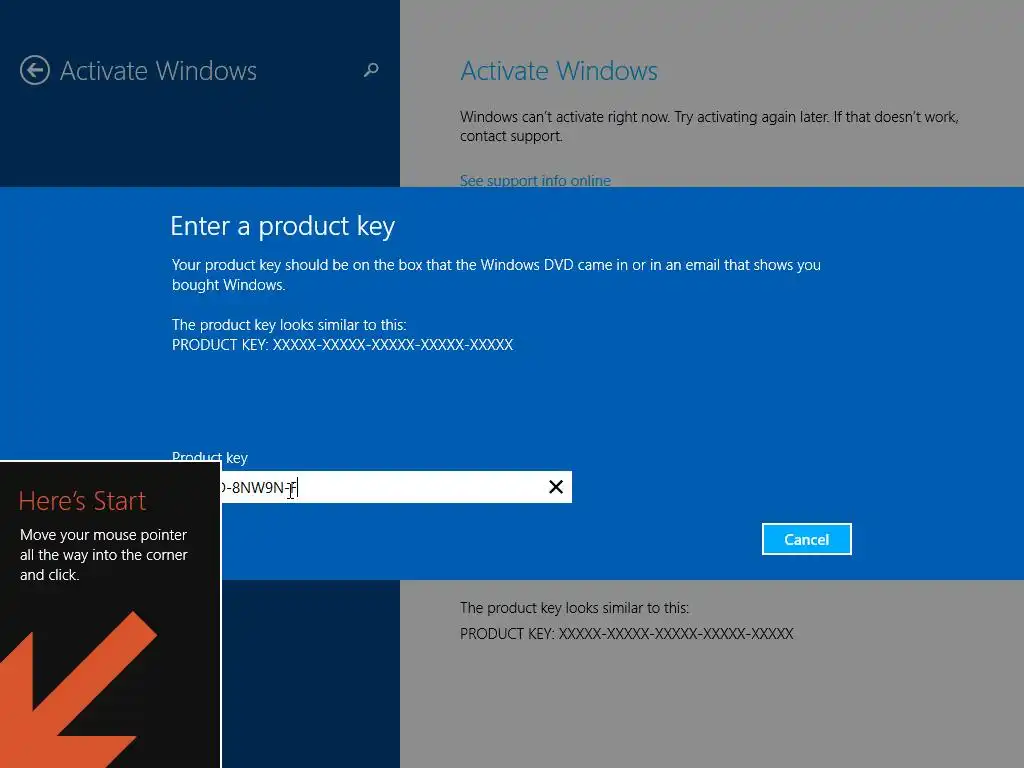The width and height of the screenshot is (1024, 768).
Task: Clear the product key field with the X
Action: tap(556, 487)
